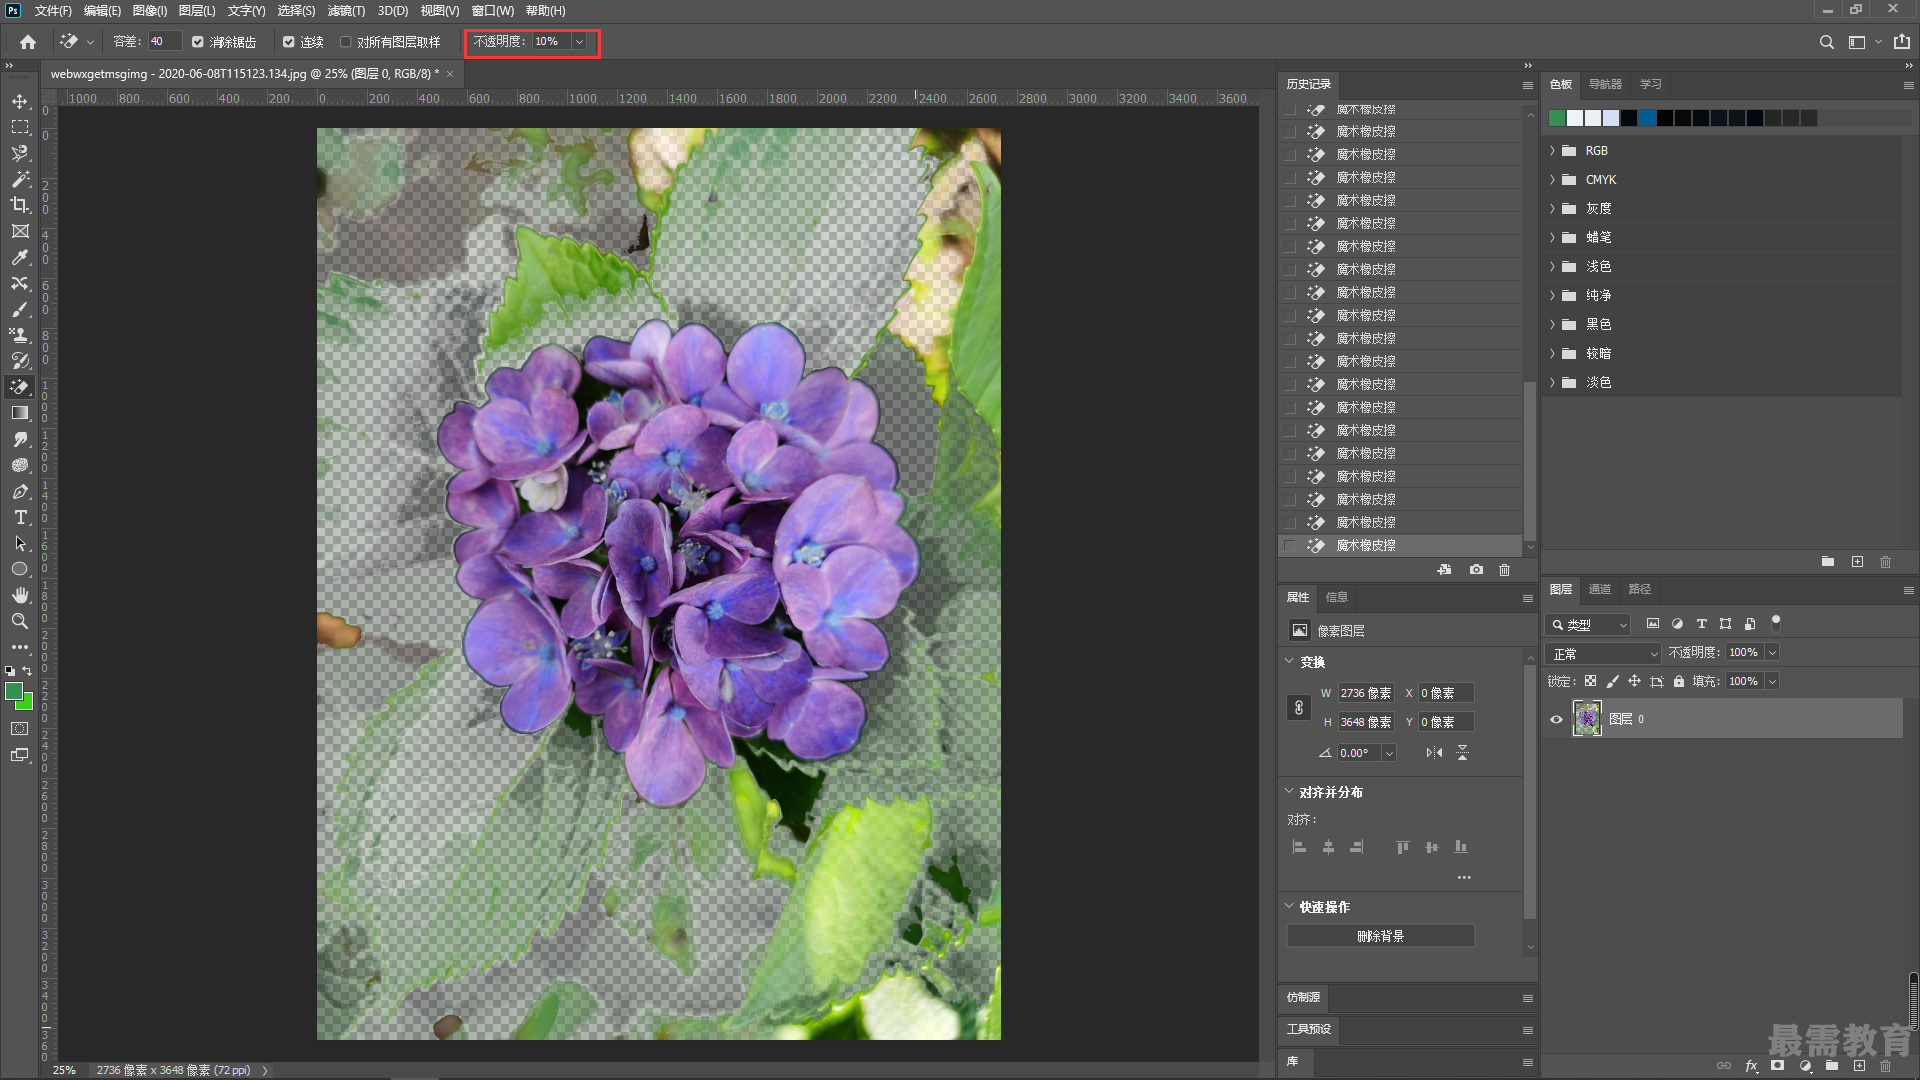This screenshot has height=1080, width=1920.
Task: Click the Share icon top right
Action: pyautogui.click(x=1901, y=42)
